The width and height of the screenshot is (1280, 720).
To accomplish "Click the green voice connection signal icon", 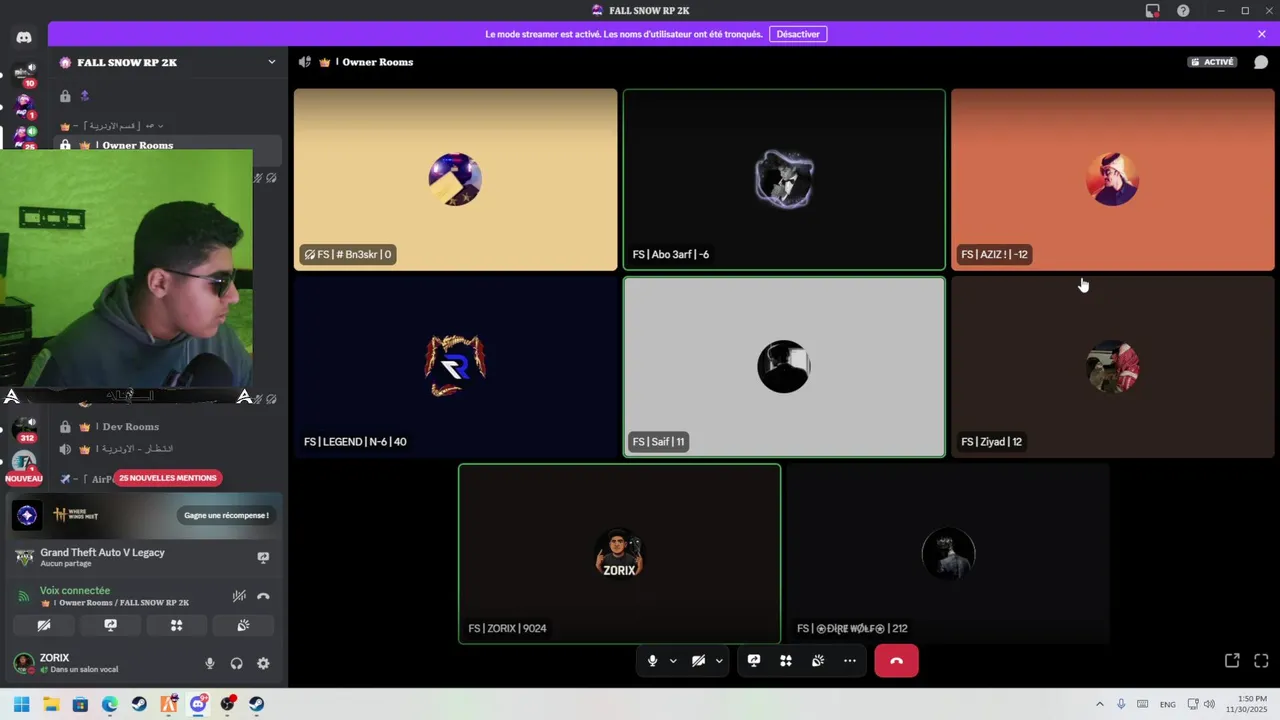I will (24, 596).
